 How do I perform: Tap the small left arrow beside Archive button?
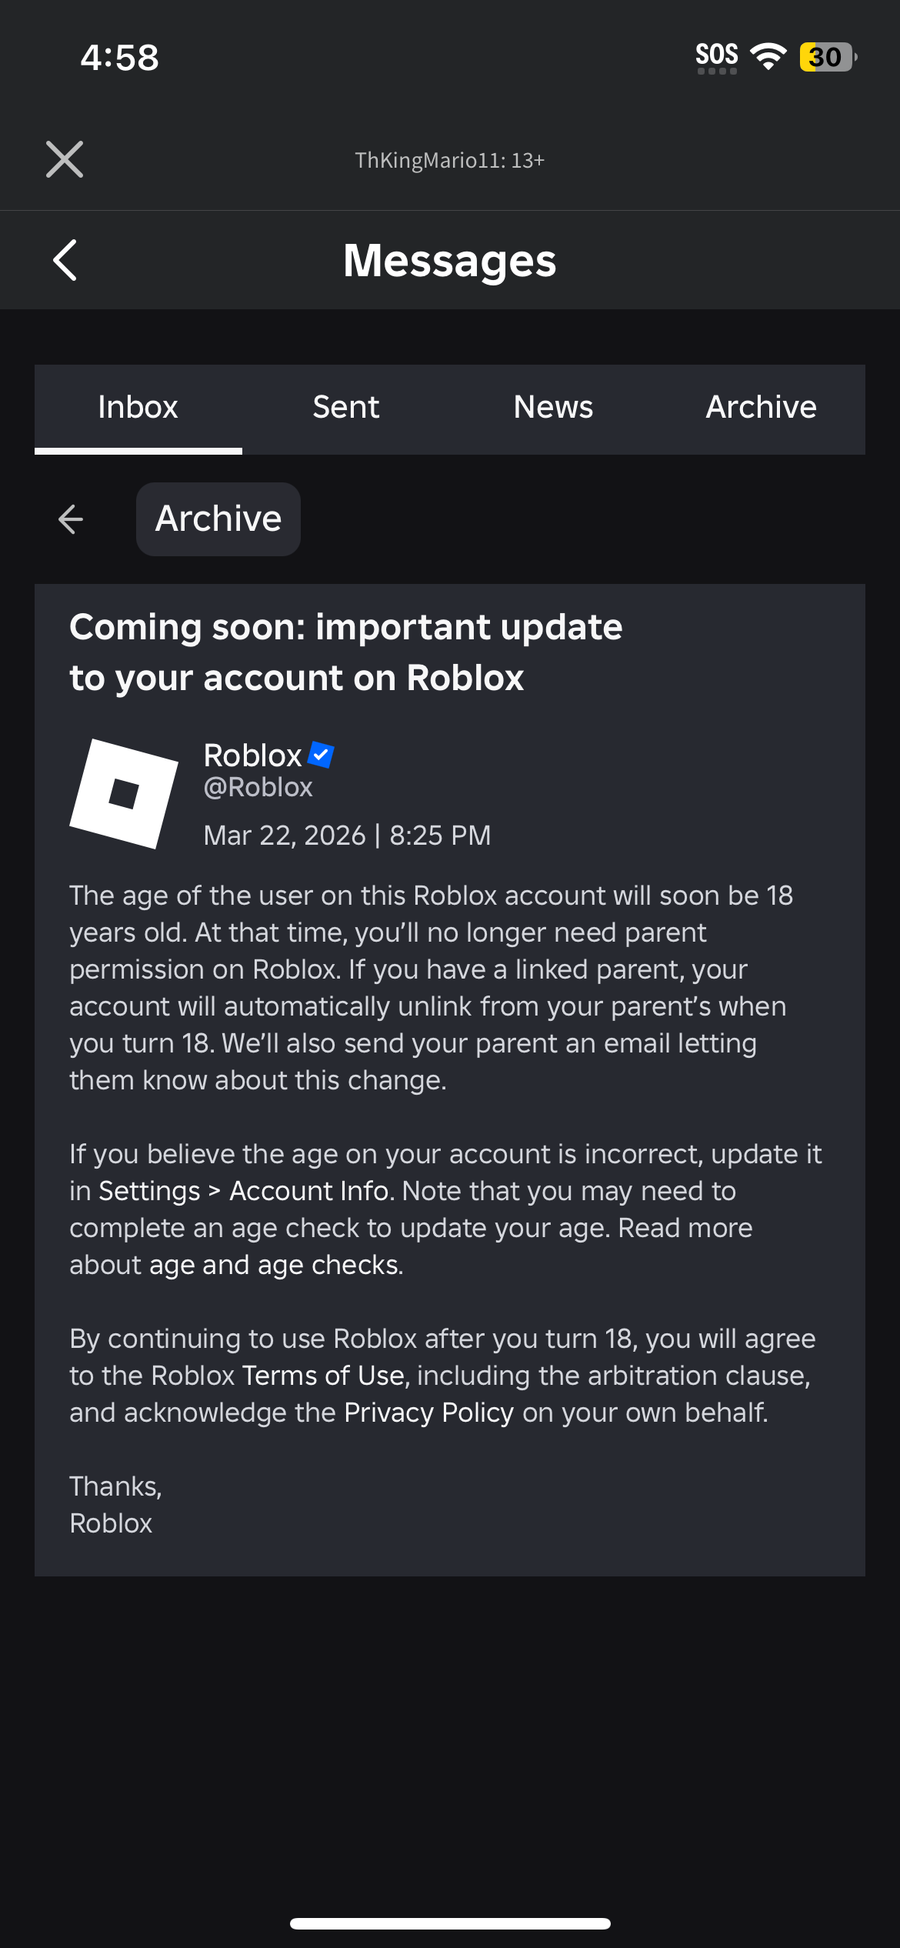pyautogui.click(x=71, y=519)
